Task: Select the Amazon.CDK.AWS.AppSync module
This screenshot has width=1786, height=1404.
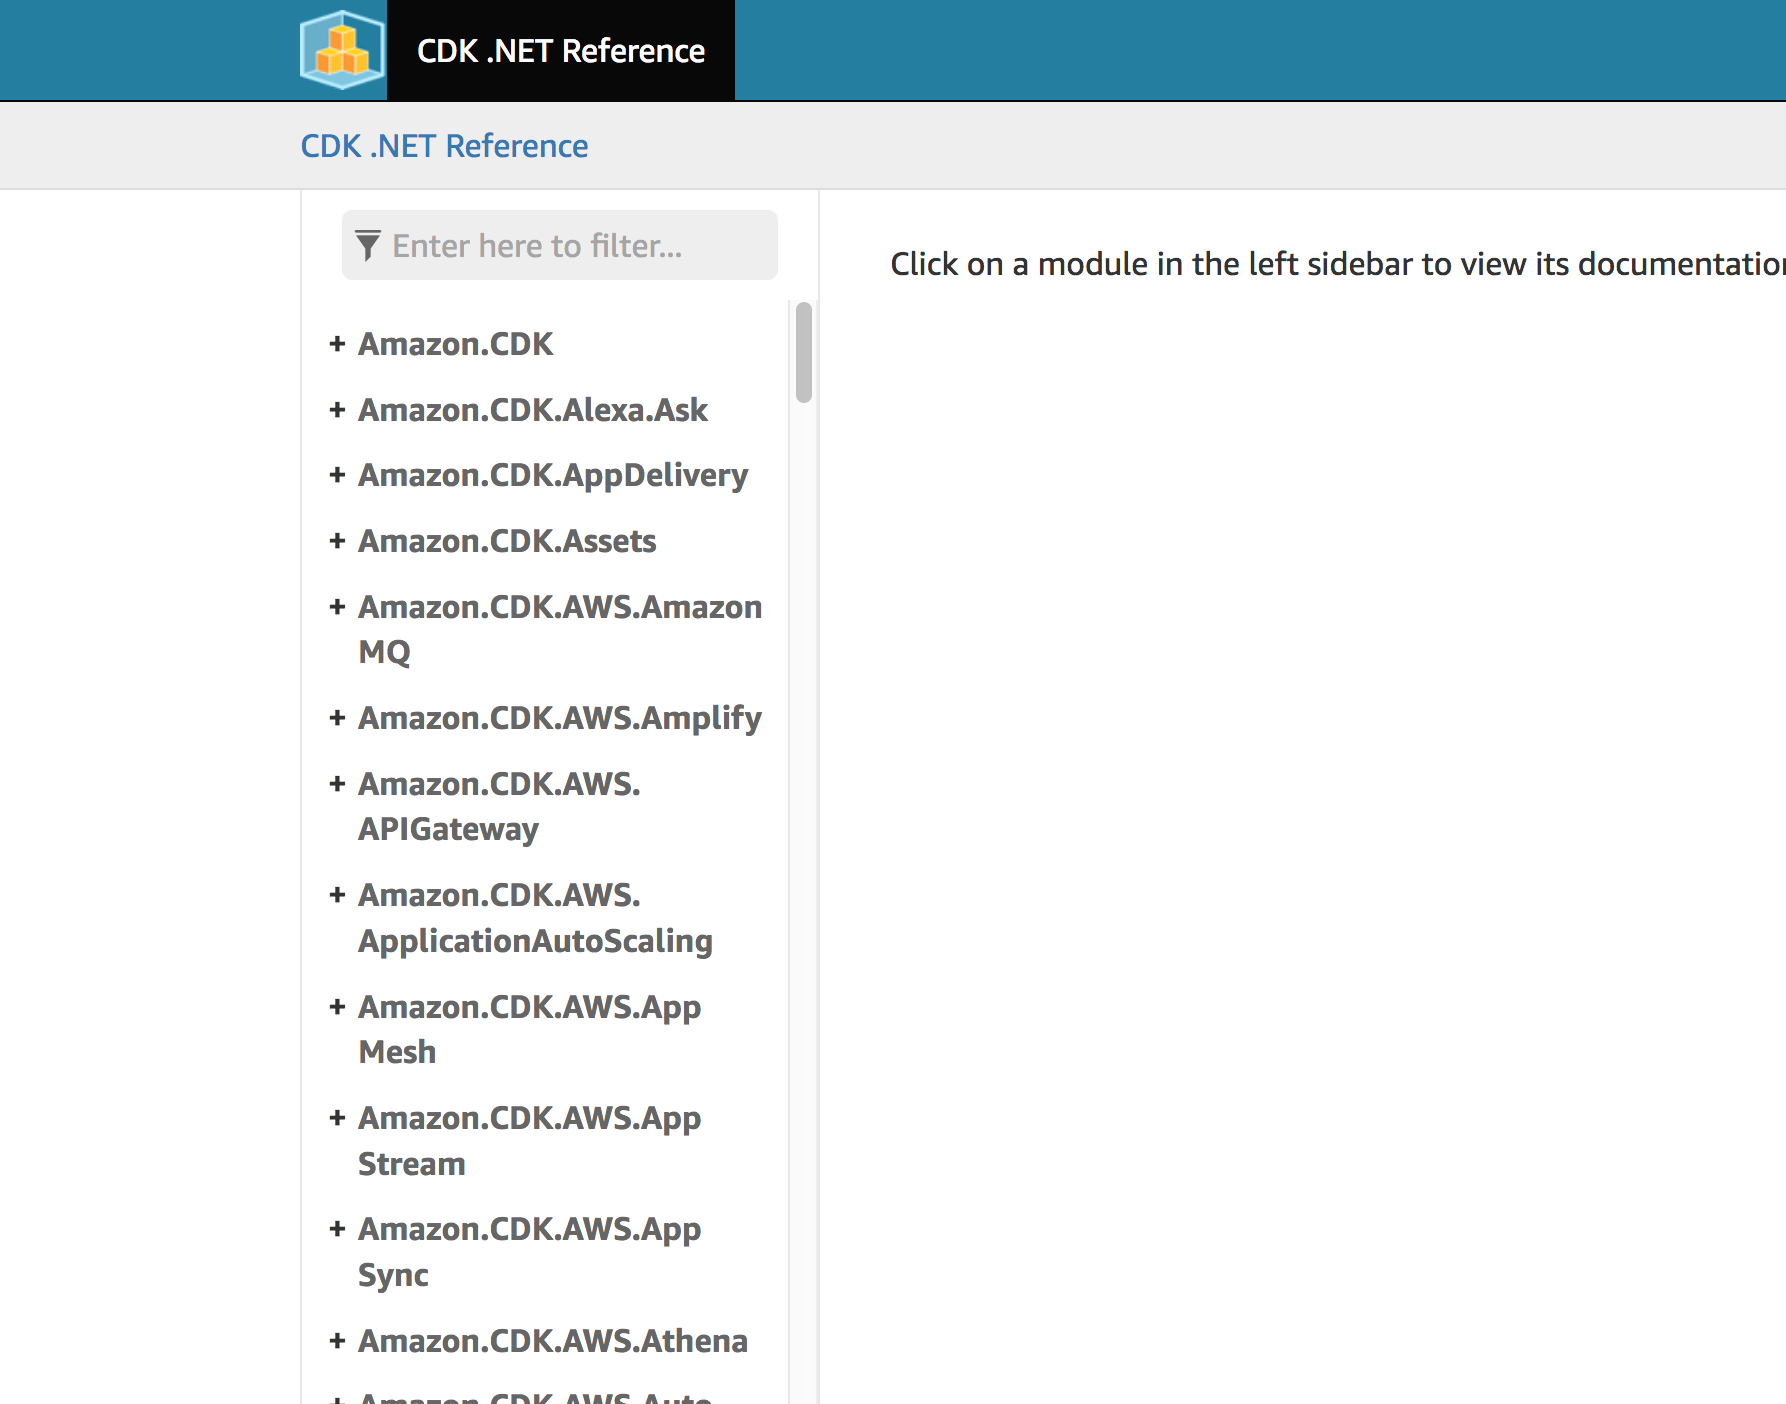Action: tap(529, 1252)
